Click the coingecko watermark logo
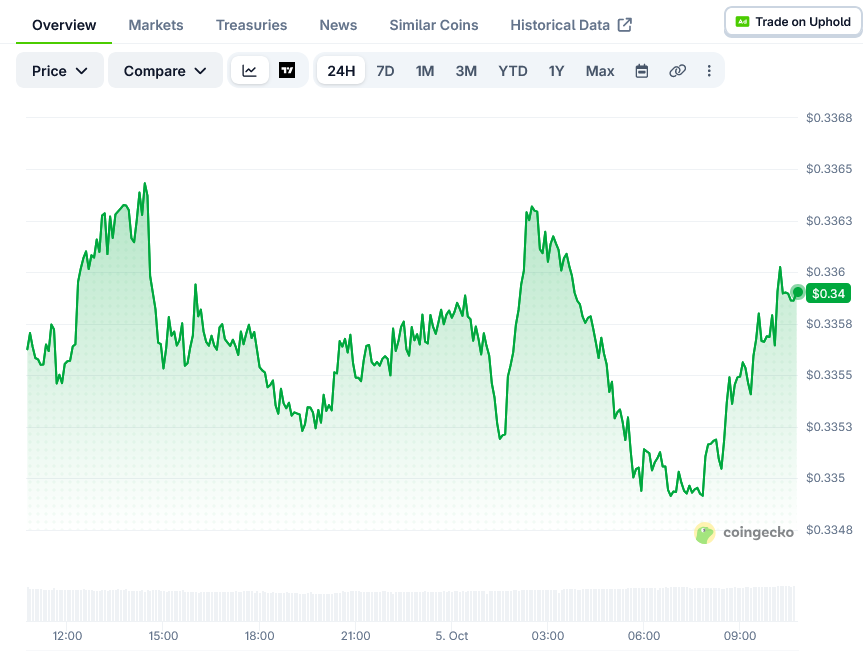The width and height of the screenshot is (865, 651). (x=744, y=533)
